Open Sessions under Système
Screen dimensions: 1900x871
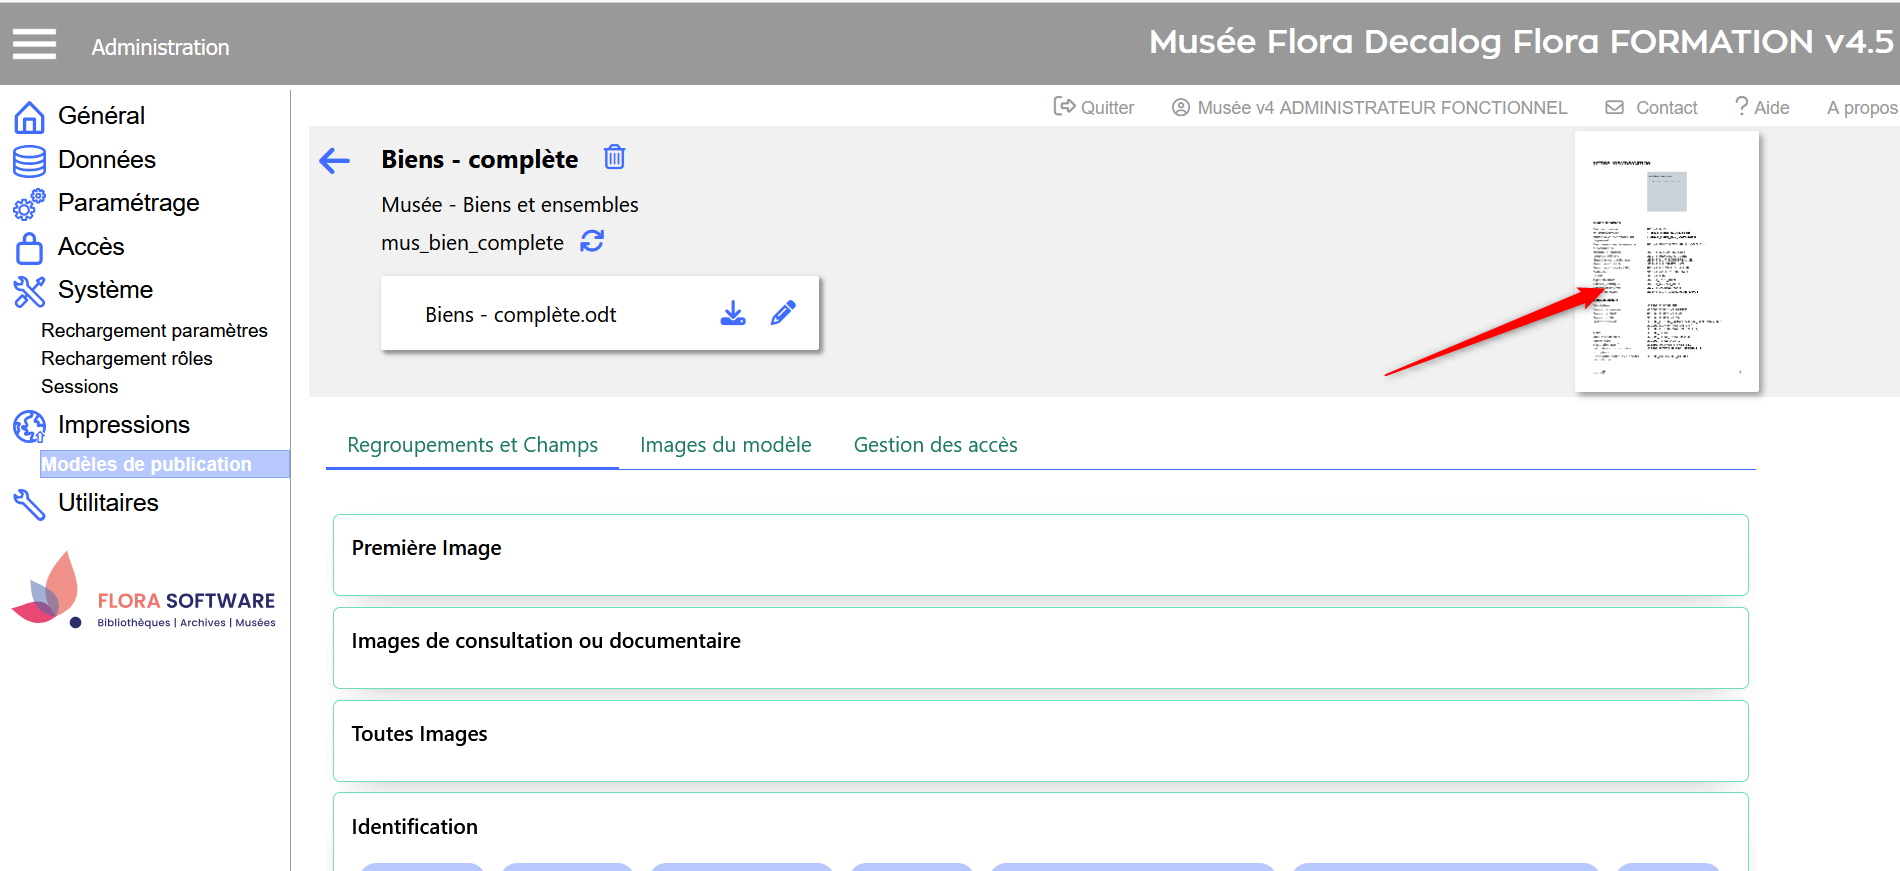tap(79, 387)
